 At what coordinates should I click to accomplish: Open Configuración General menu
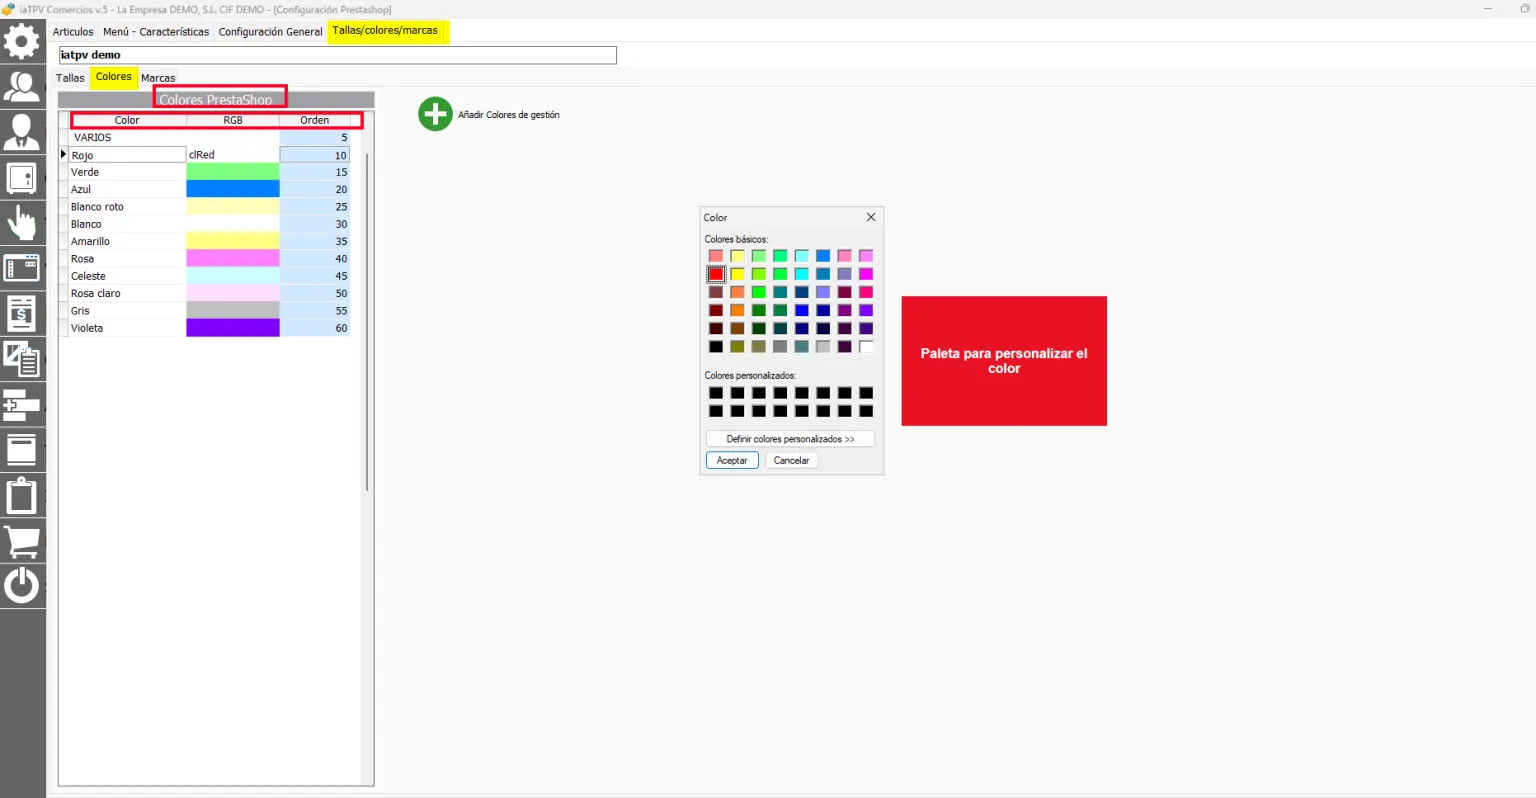pyautogui.click(x=270, y=32)
